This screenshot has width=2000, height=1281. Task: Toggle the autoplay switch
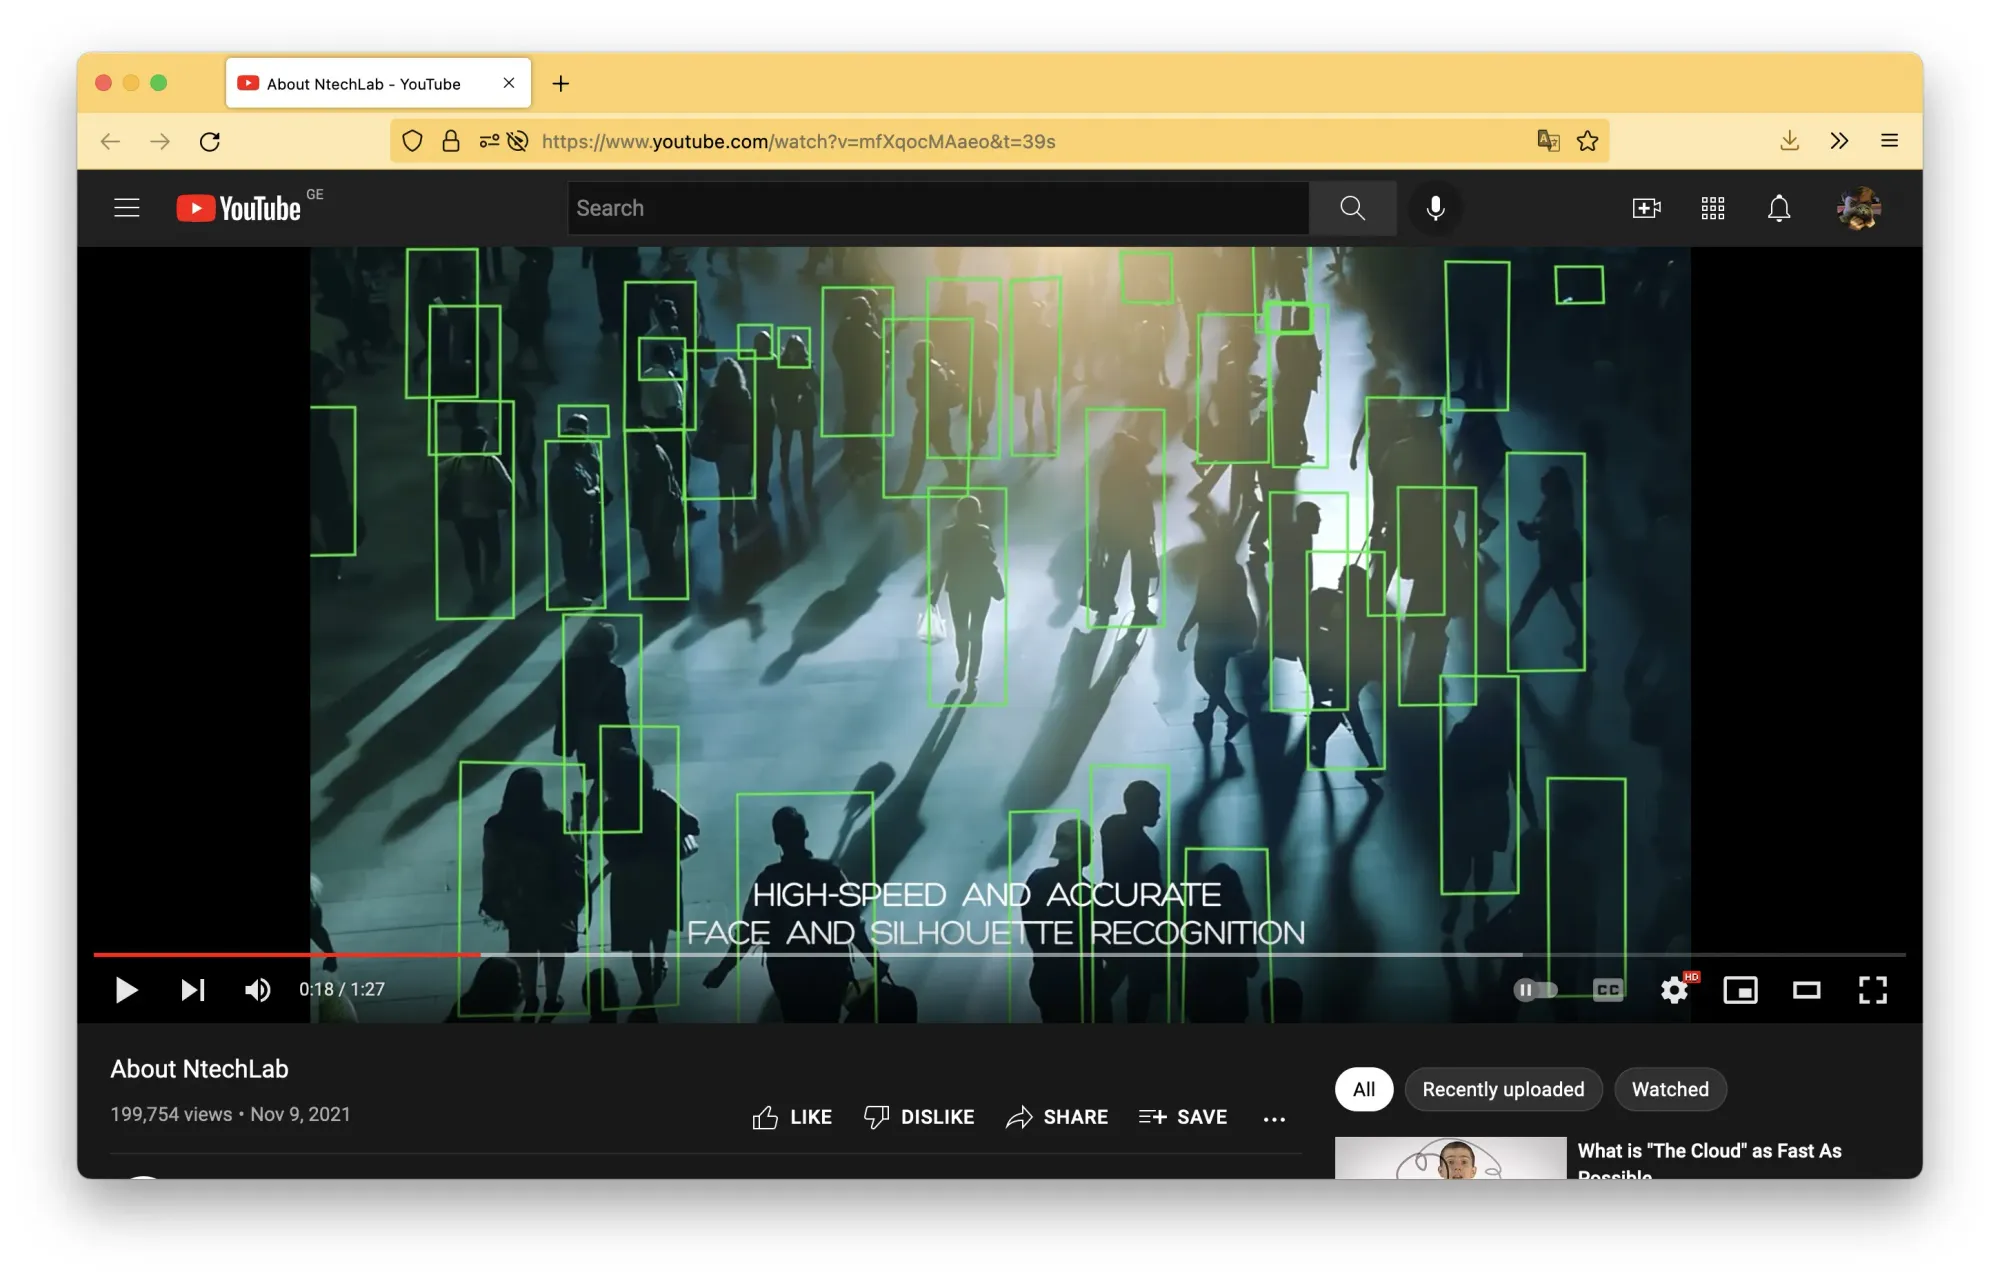point(1535,990)
